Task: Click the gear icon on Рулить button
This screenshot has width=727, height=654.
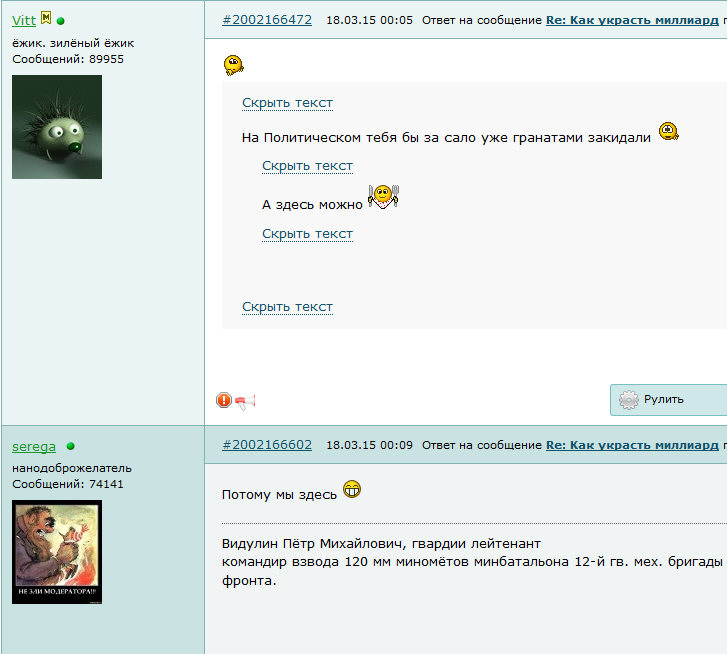Action: point(629,400)
